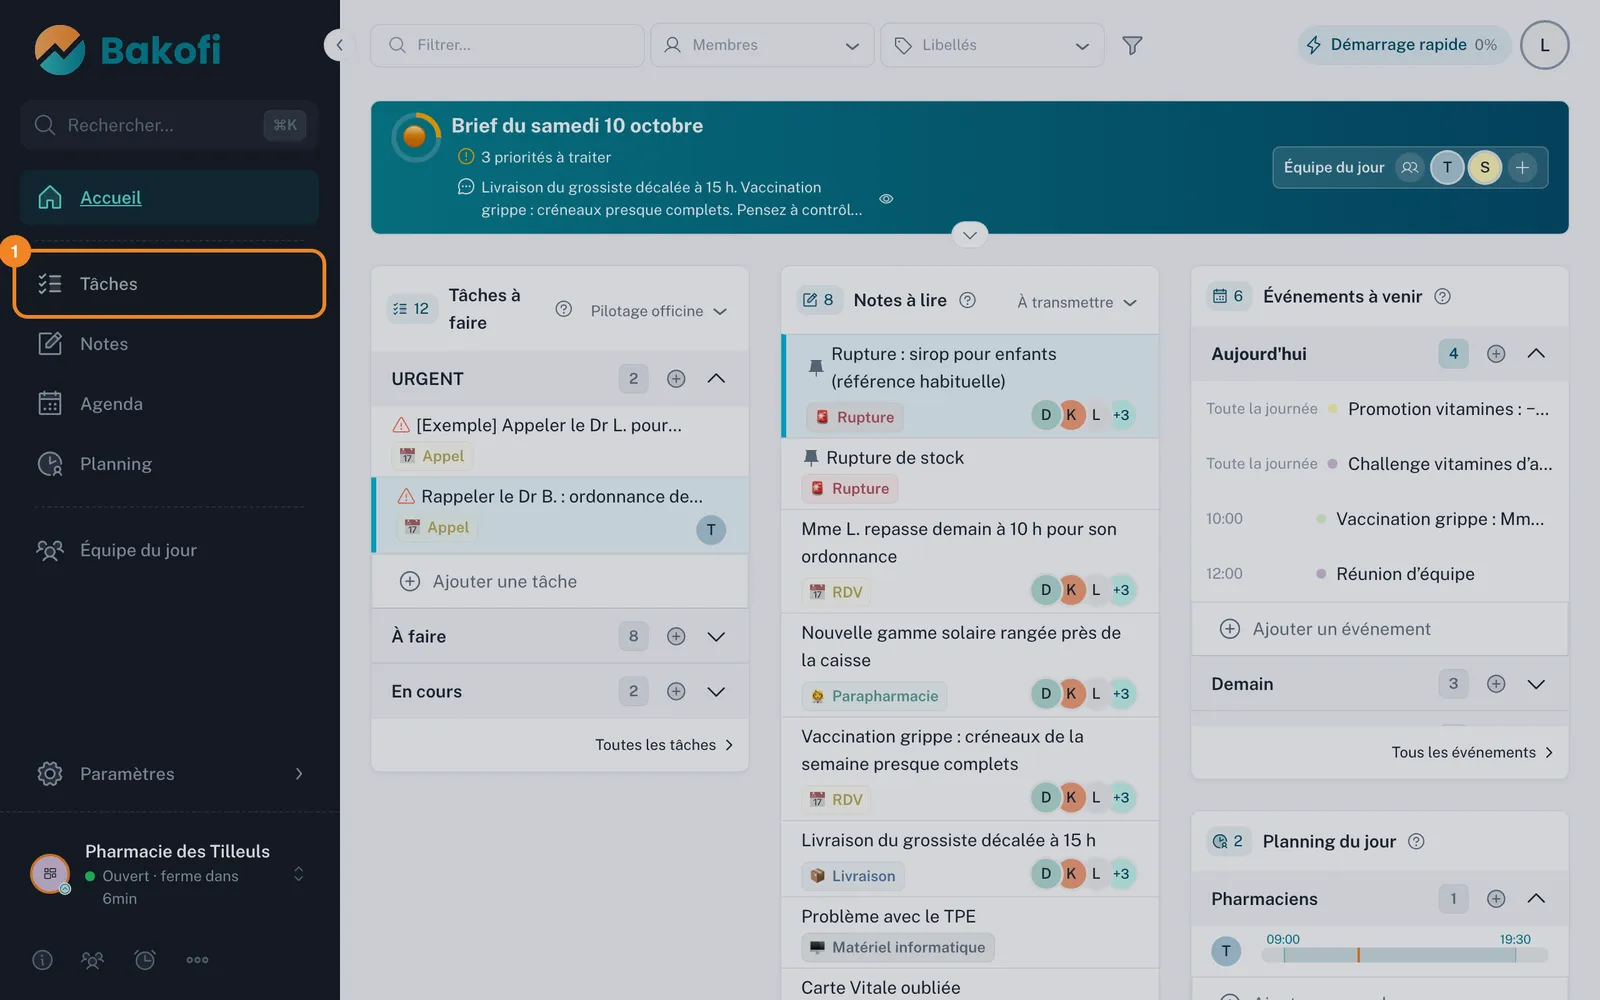Image resolution: width=1600 pixels, height=1000 pixels.
Task: Click the Toutes les tâches link
Action: [x=664, y=745]
